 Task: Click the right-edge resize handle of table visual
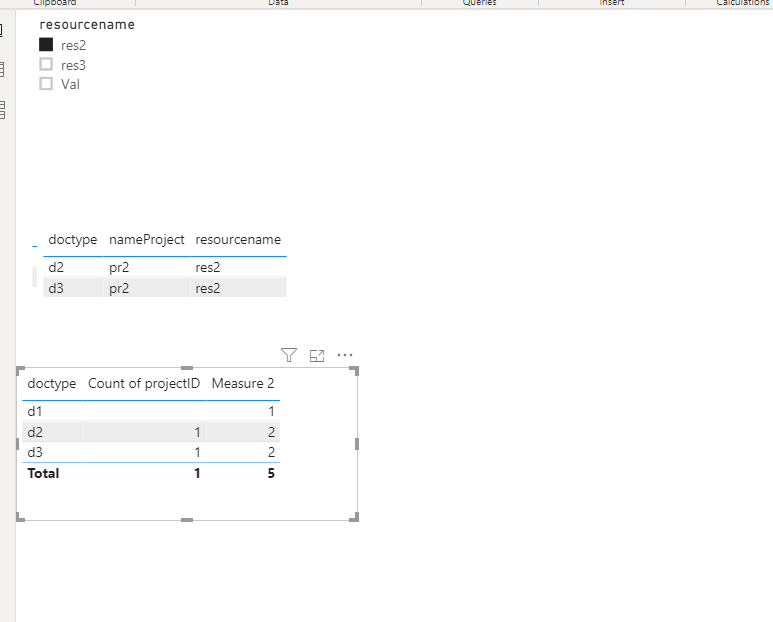357,444
